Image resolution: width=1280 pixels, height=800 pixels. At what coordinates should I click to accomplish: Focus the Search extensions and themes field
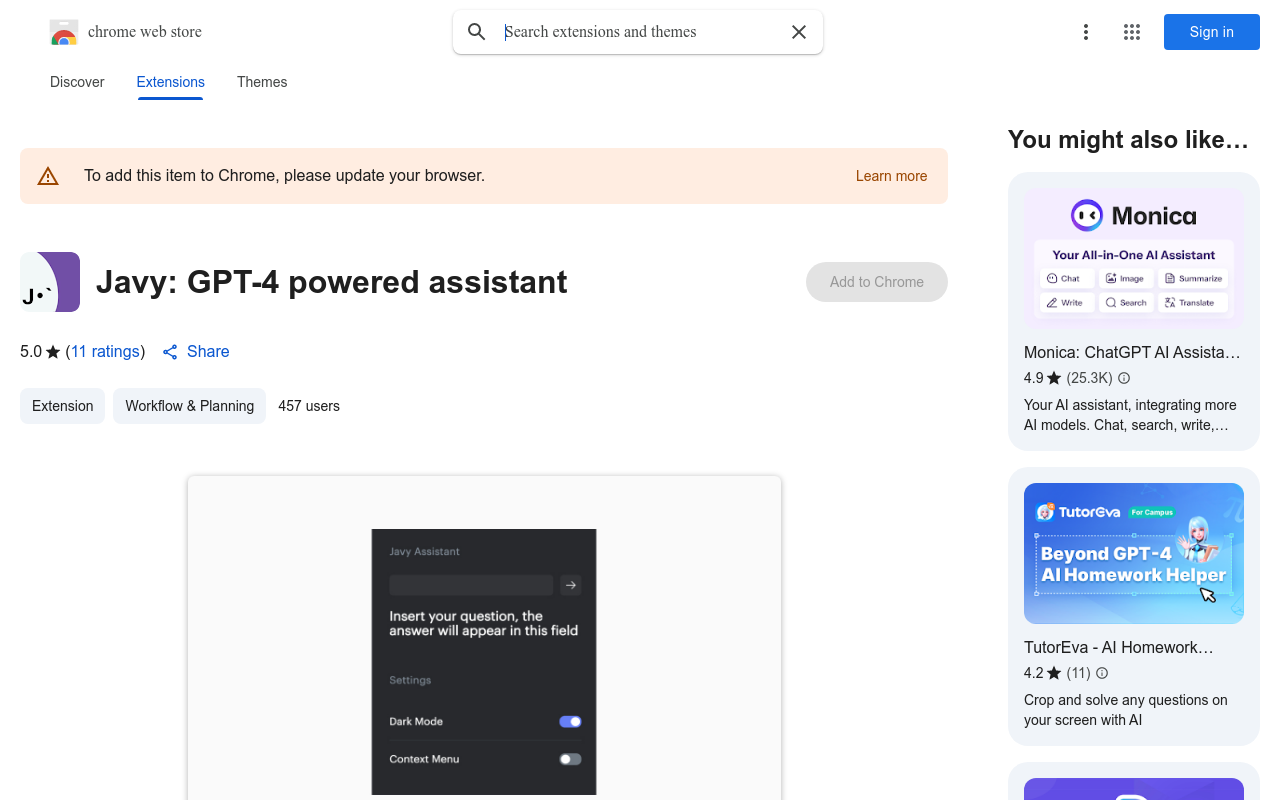click(640, 32)
